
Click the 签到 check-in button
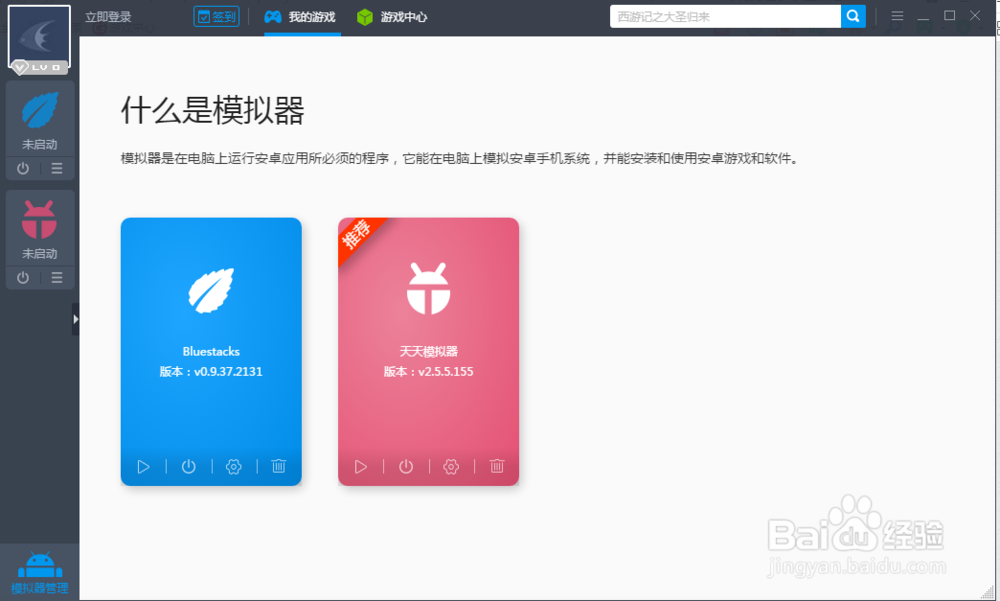(216, 17)
